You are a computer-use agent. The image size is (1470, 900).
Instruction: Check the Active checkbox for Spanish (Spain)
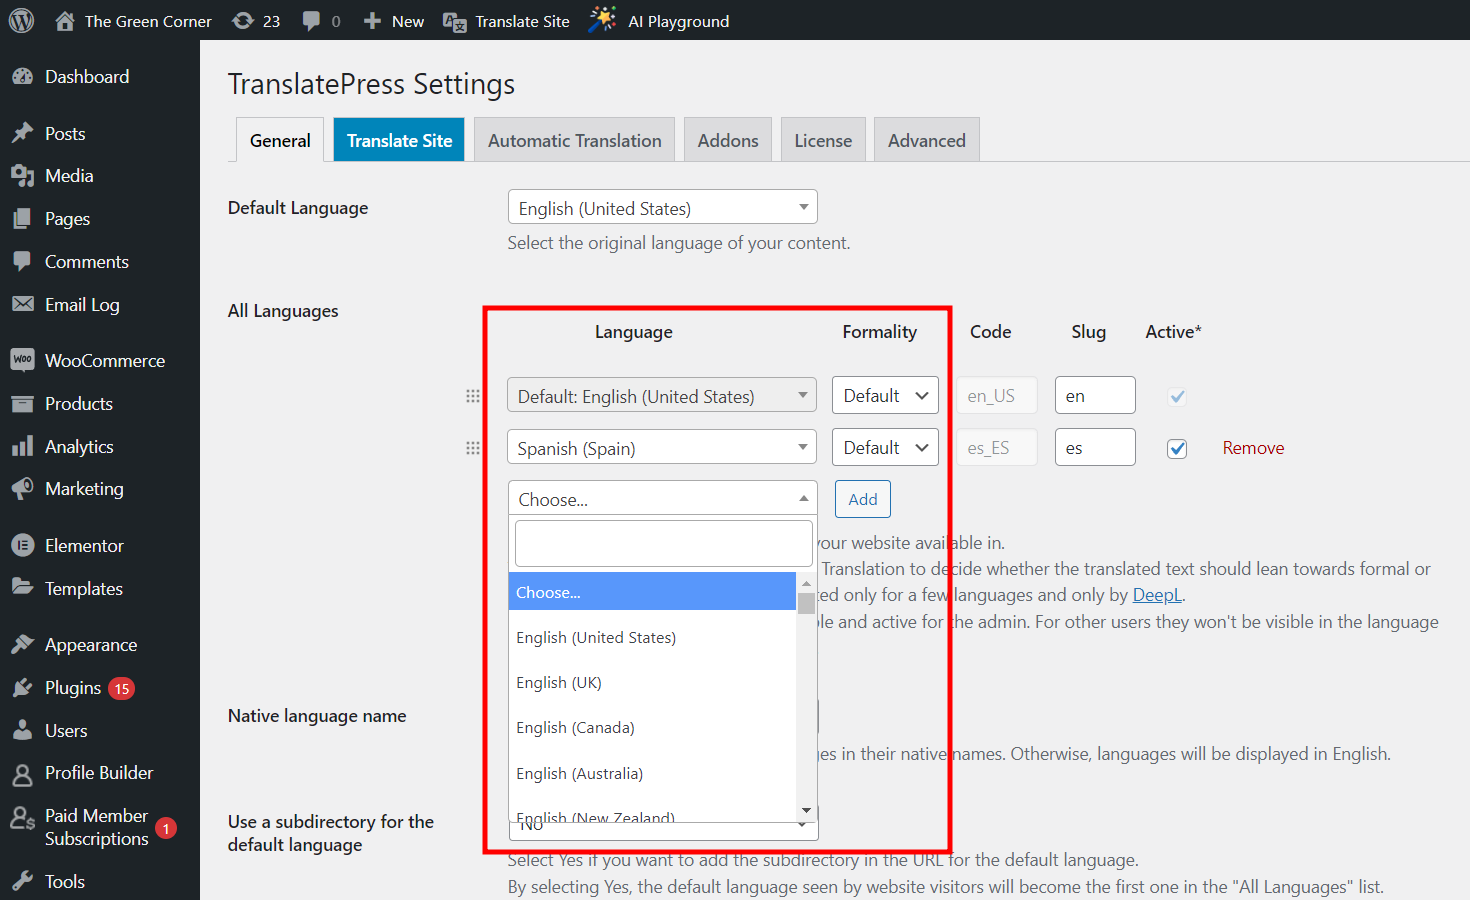1176,448
